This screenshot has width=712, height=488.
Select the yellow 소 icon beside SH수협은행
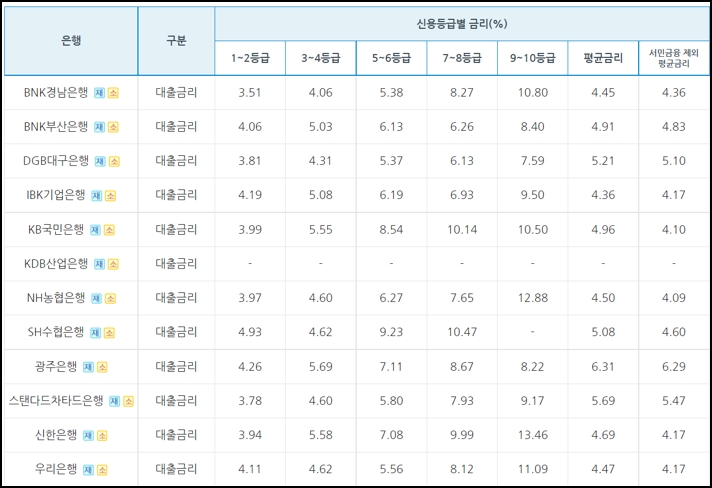tap(110, 332)
